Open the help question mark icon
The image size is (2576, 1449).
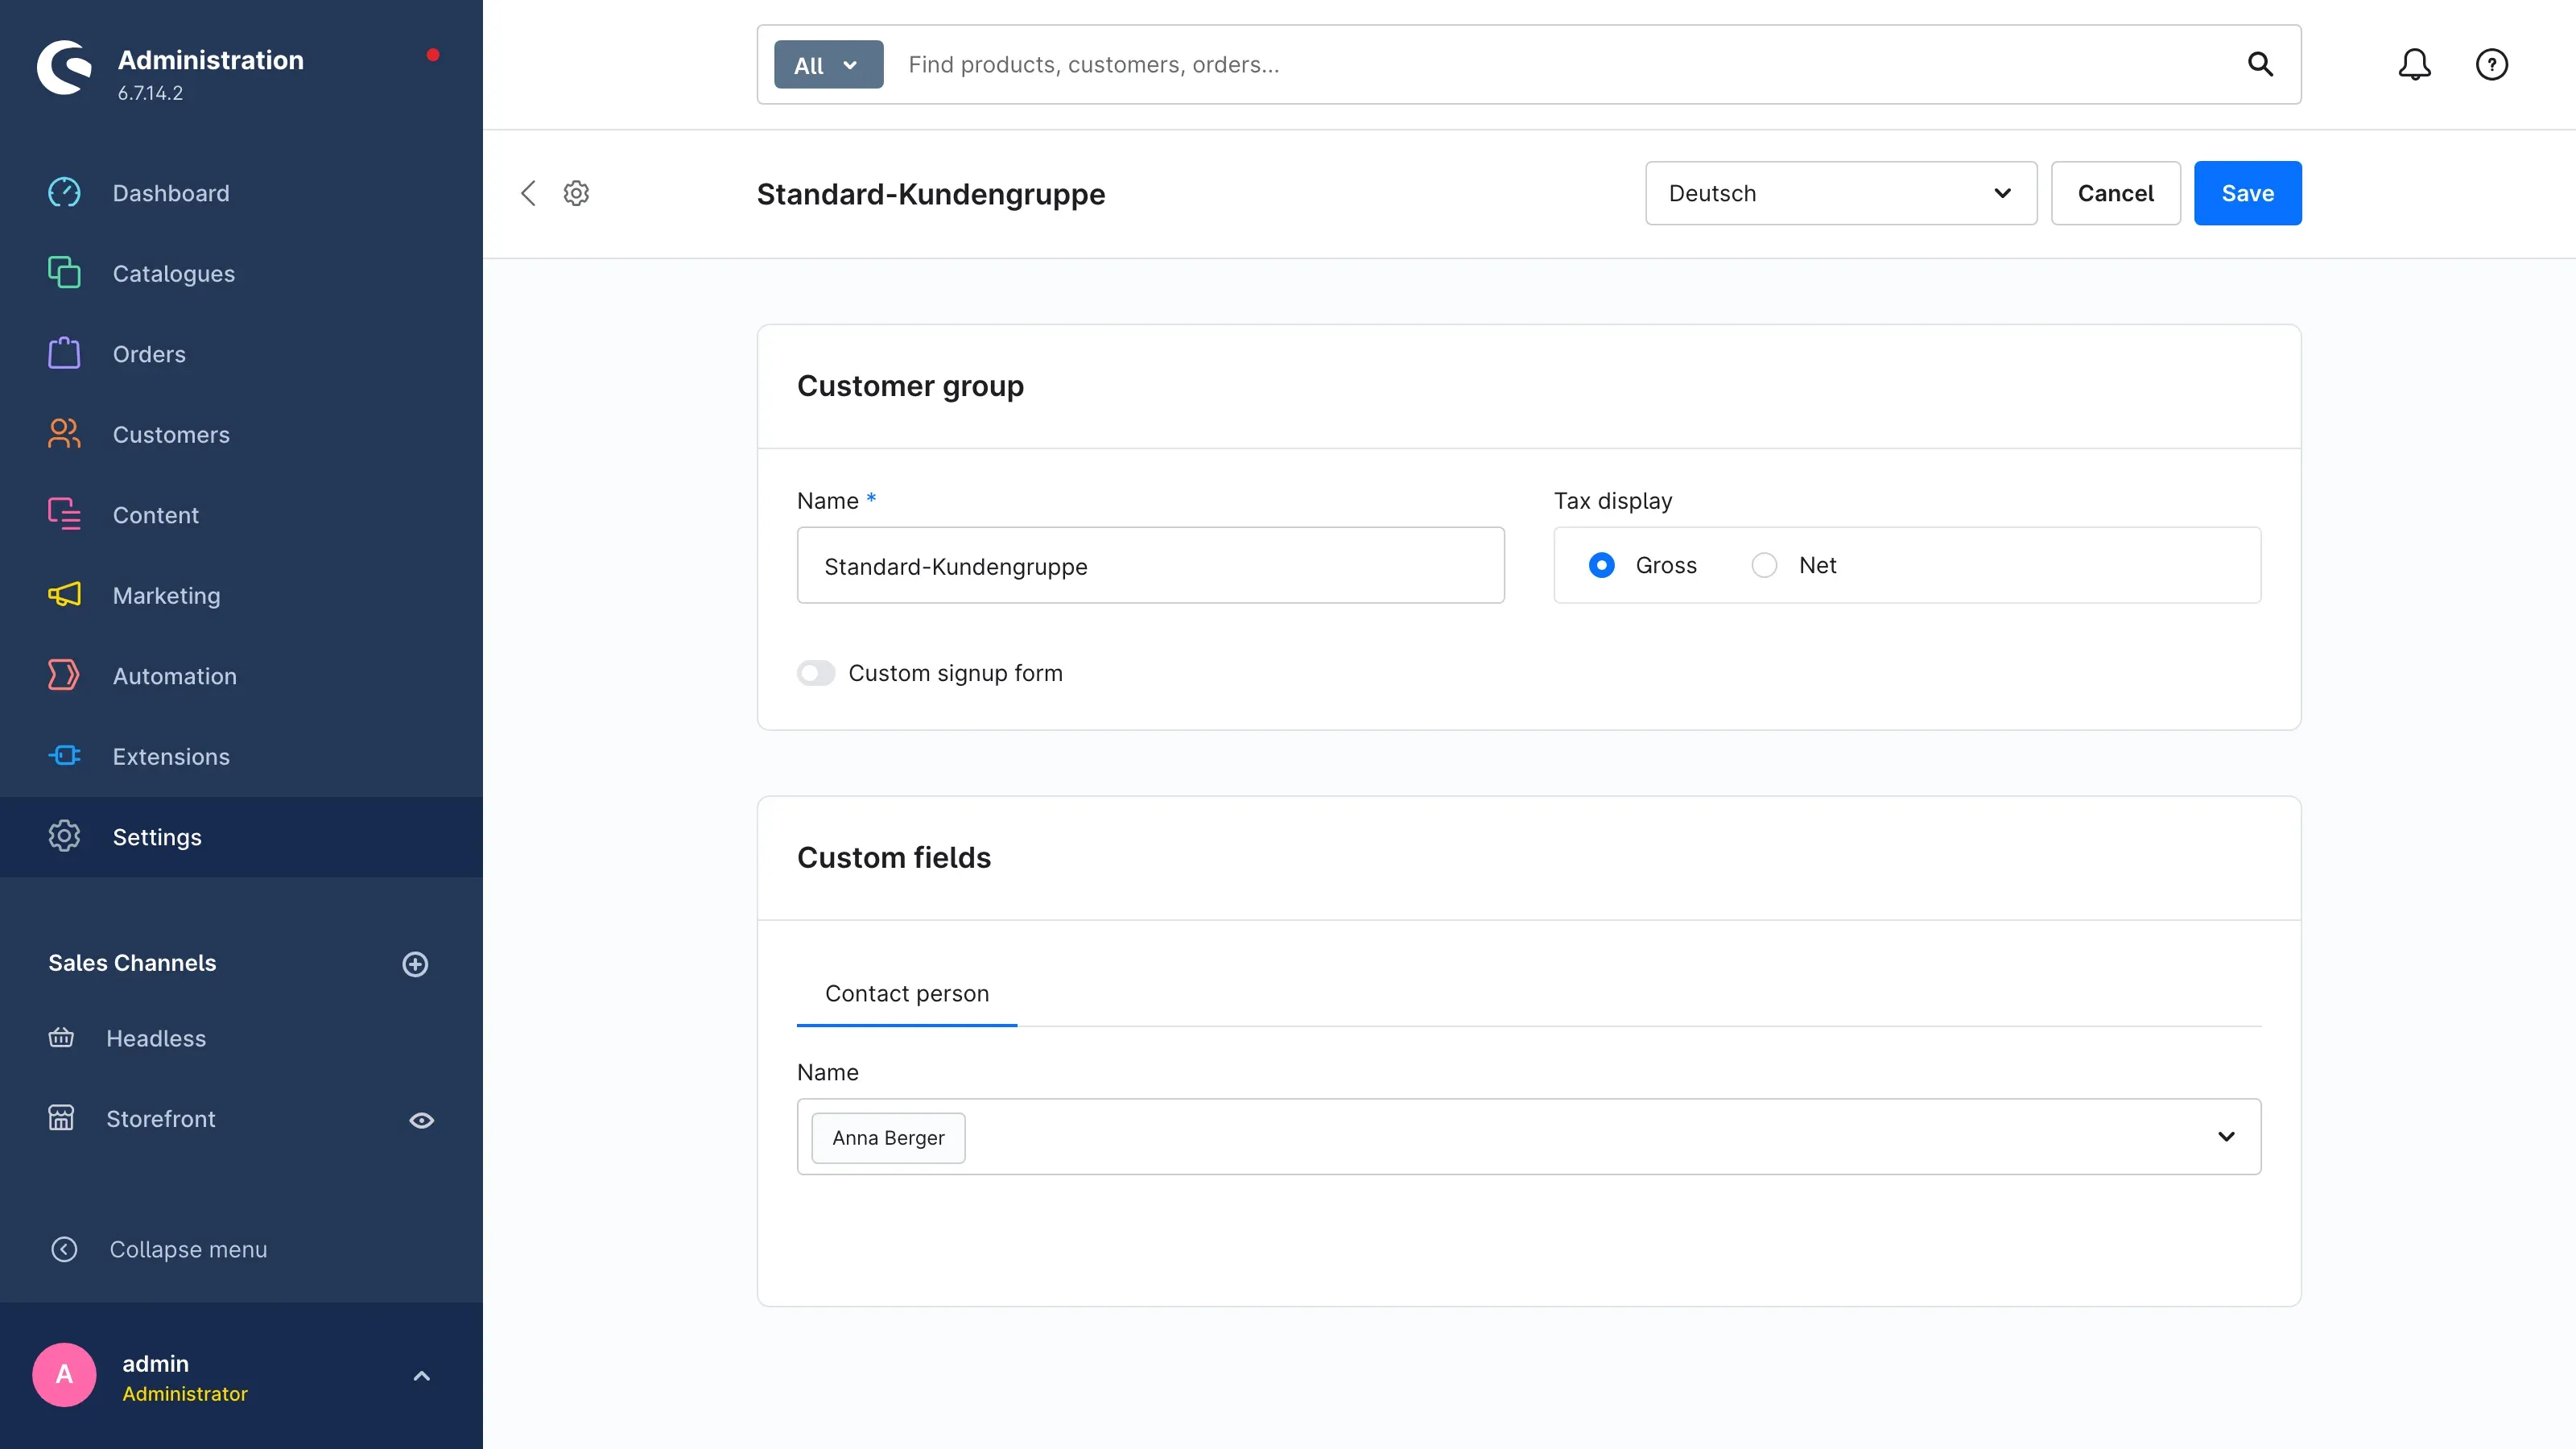tap(2491, 65)
